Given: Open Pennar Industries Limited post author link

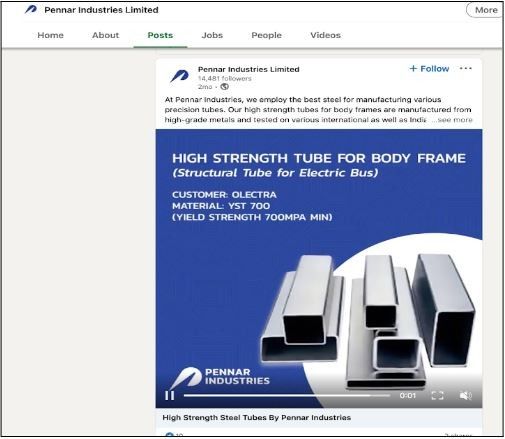Looking at the screenshot, I should [x=248, y=69].
